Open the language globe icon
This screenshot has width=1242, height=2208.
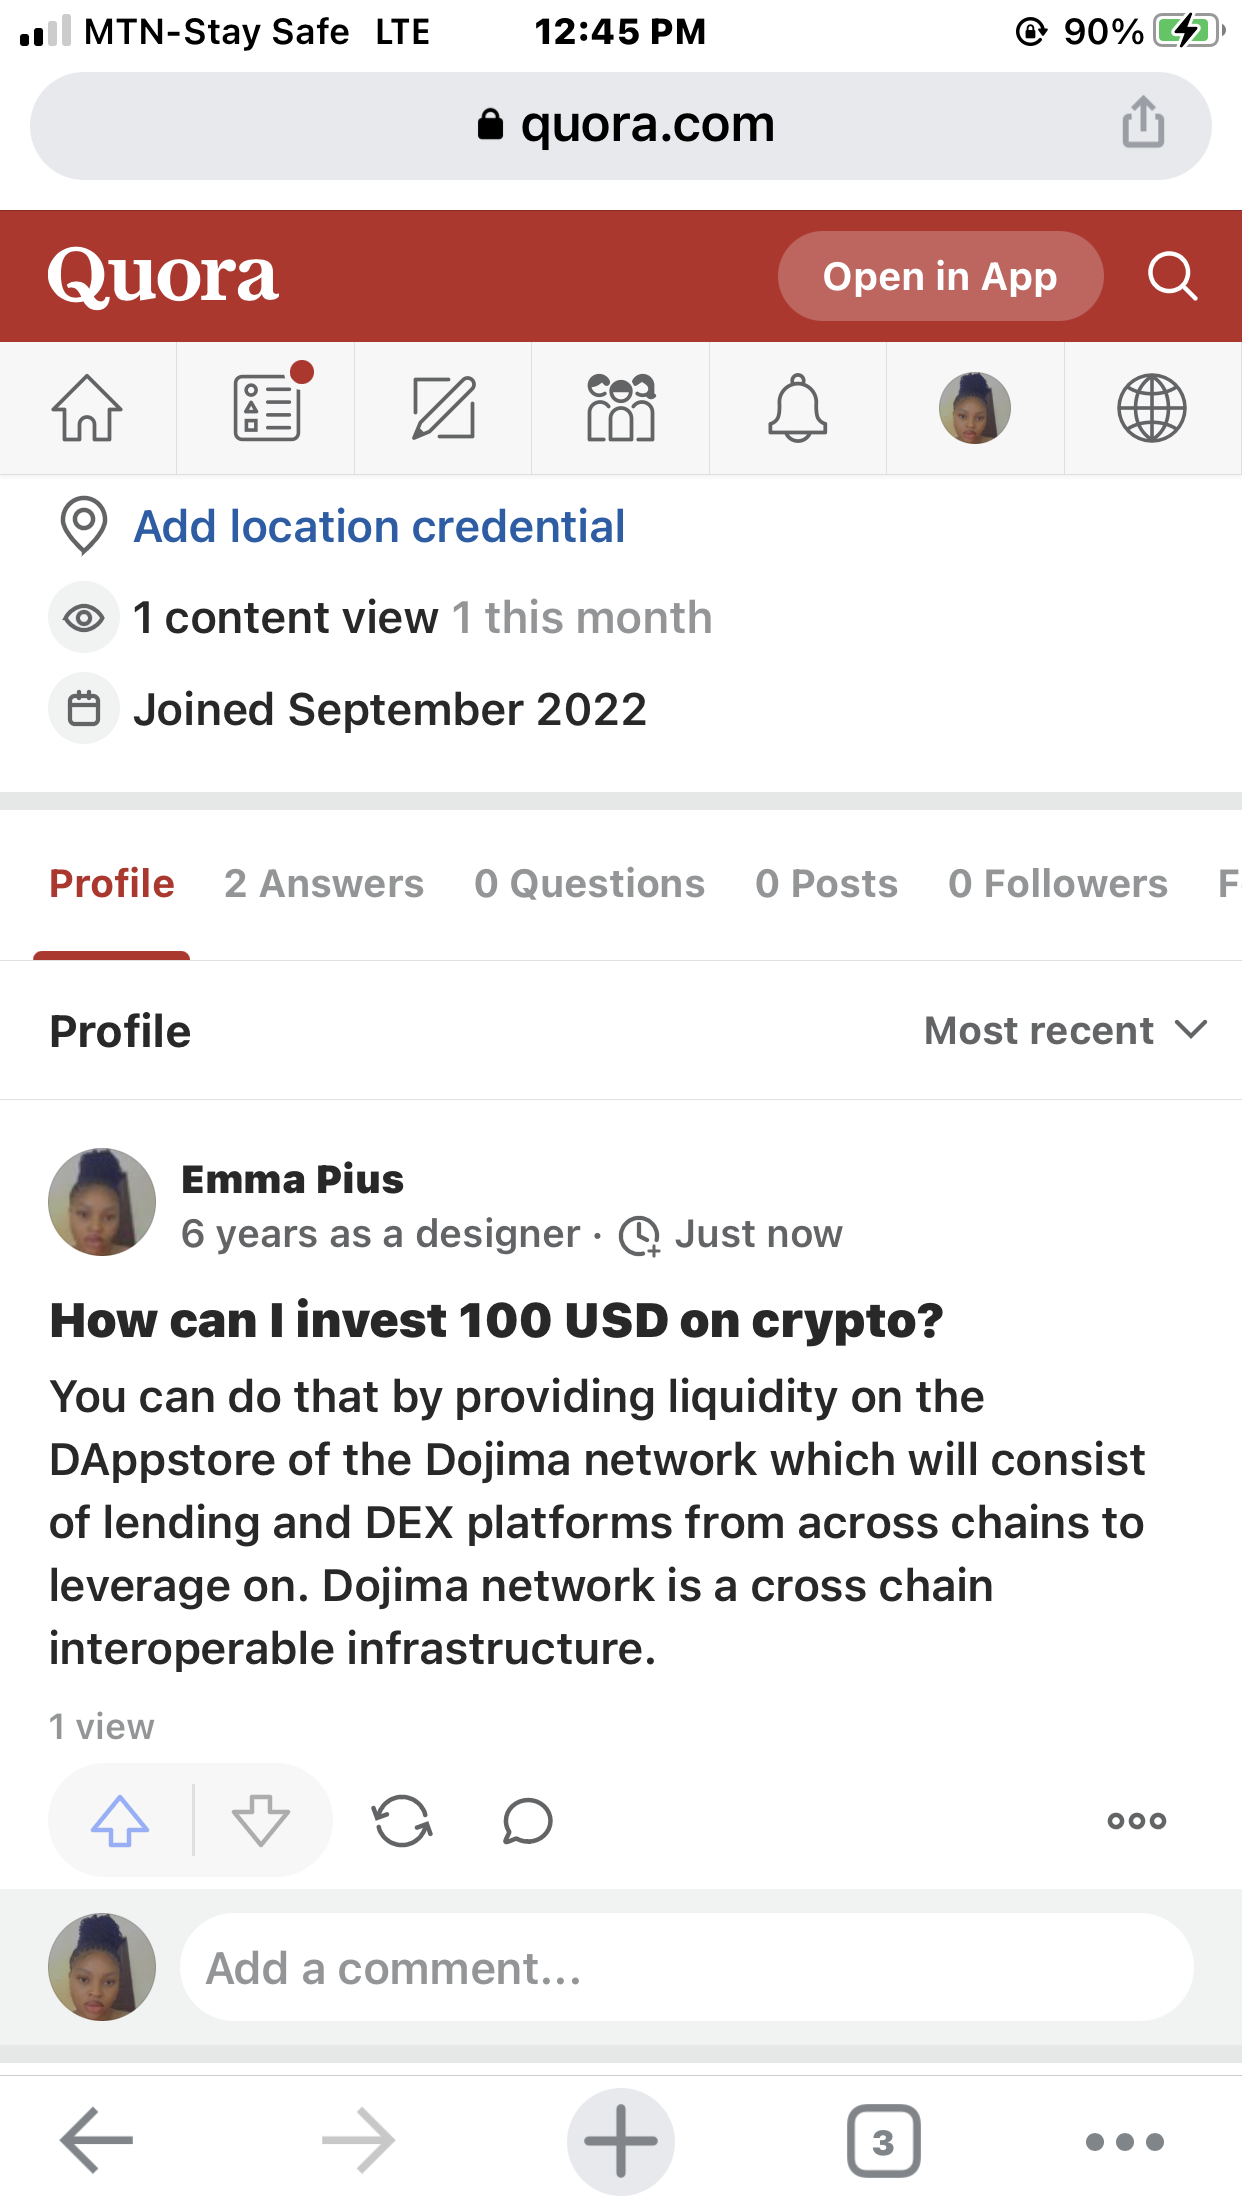click(1151, 408)
